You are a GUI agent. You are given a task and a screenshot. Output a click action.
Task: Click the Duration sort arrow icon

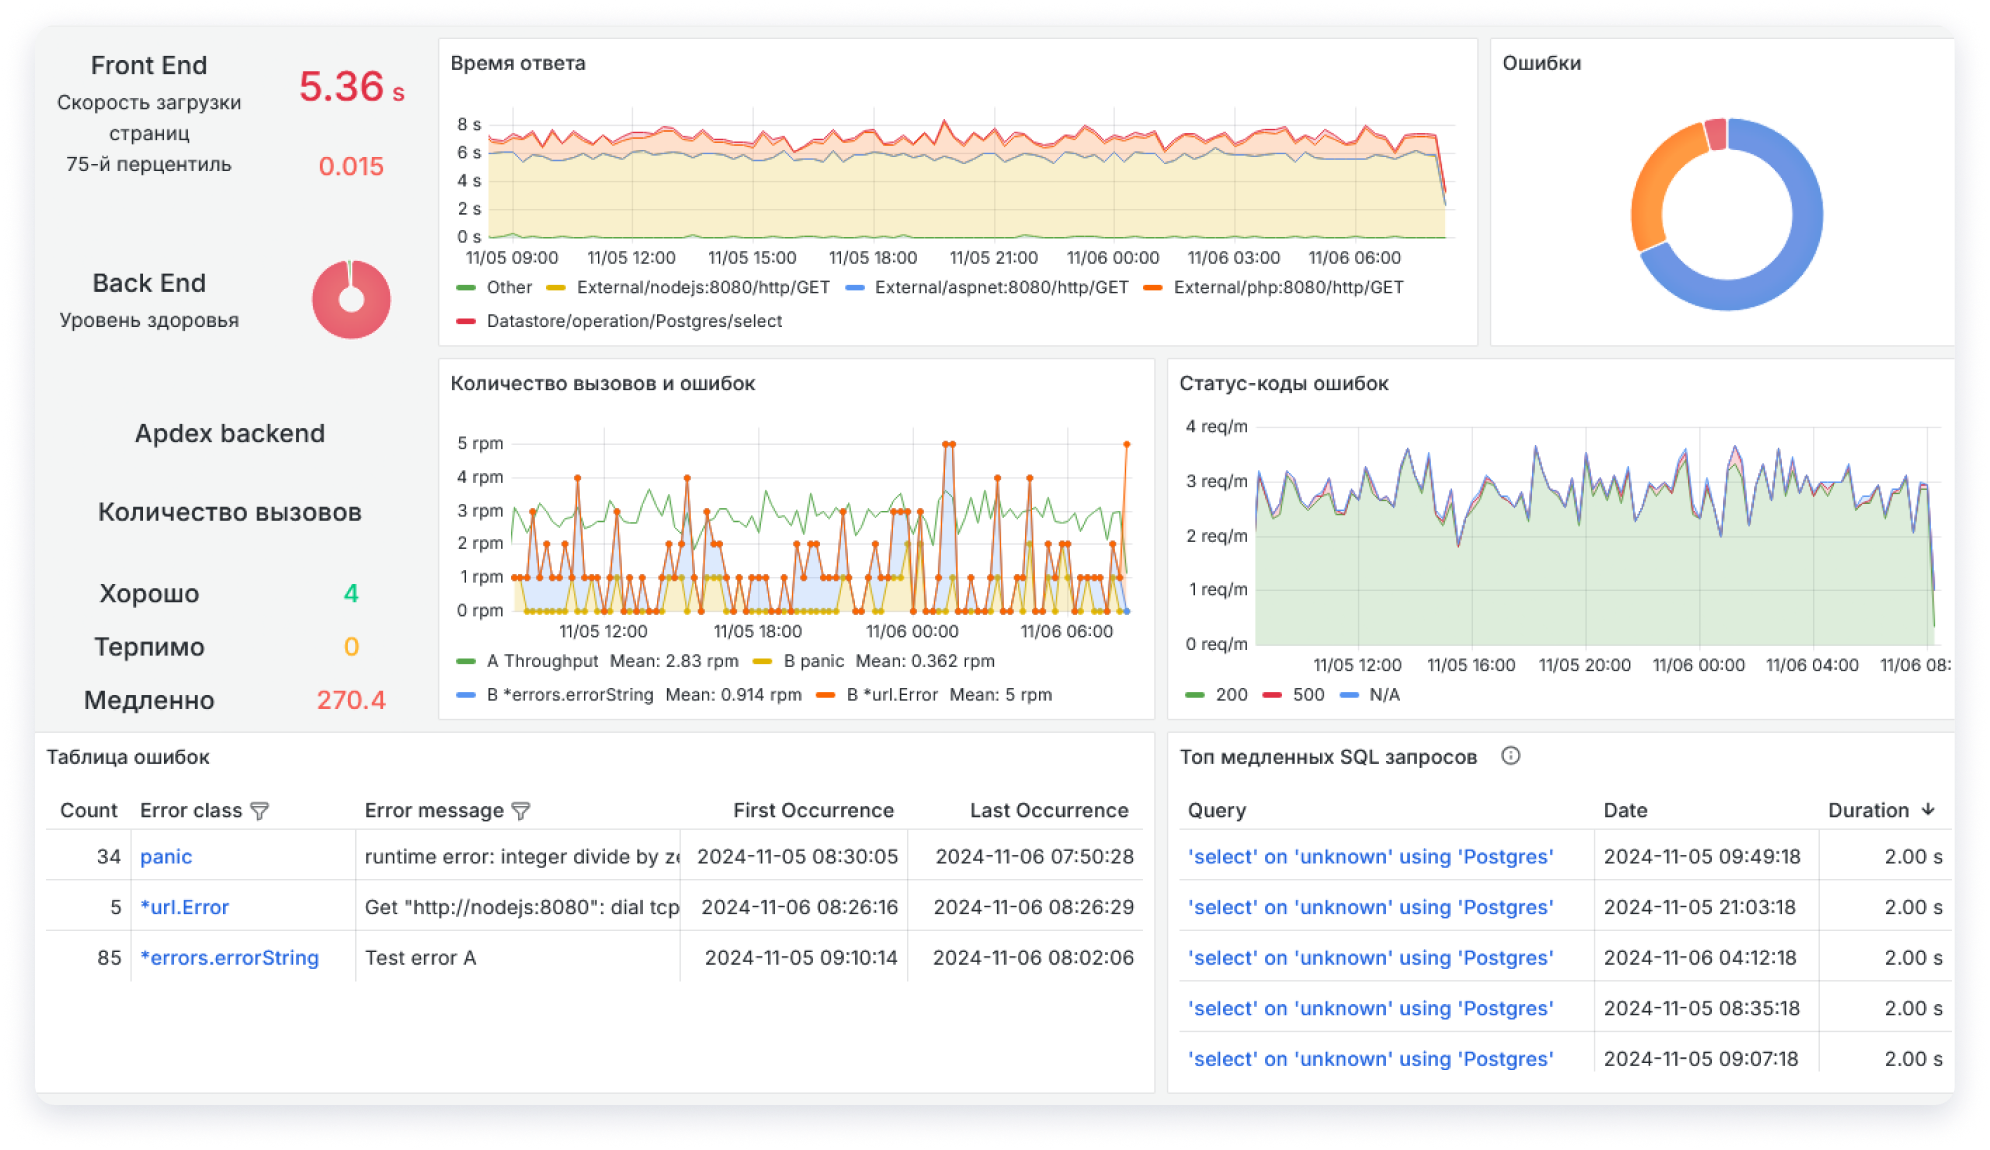pos(1927,809)
